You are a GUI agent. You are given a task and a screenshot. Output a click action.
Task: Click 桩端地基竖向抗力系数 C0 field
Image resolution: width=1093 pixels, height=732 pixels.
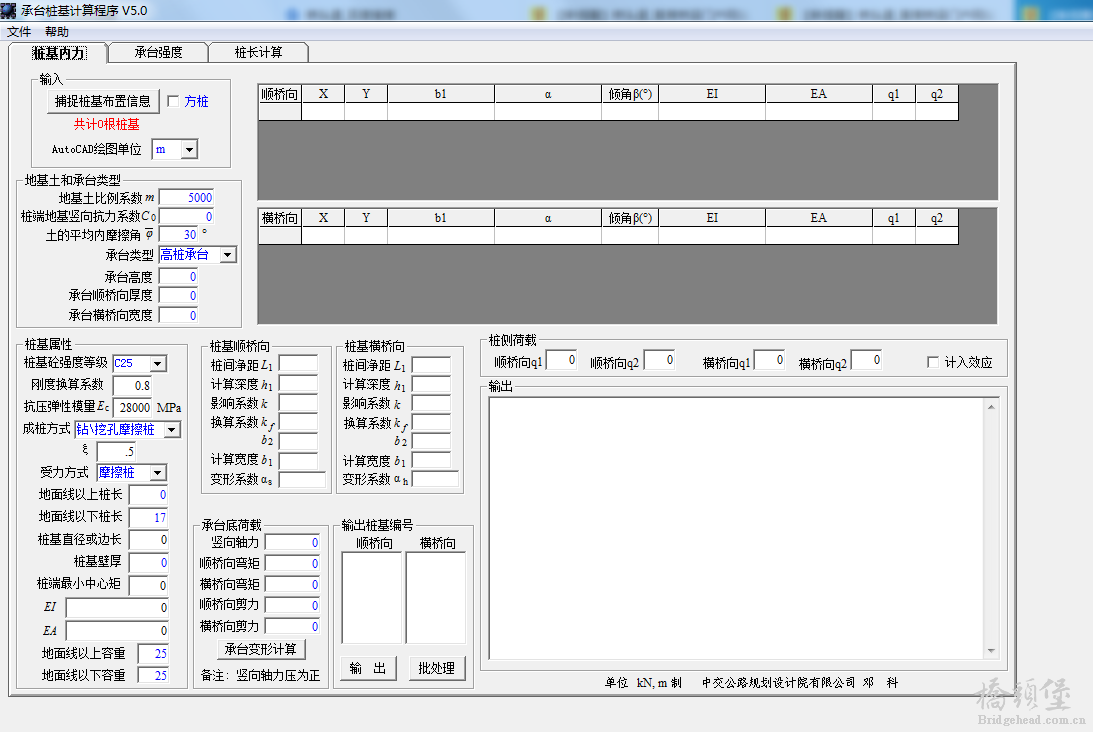(x=186, y=217)
